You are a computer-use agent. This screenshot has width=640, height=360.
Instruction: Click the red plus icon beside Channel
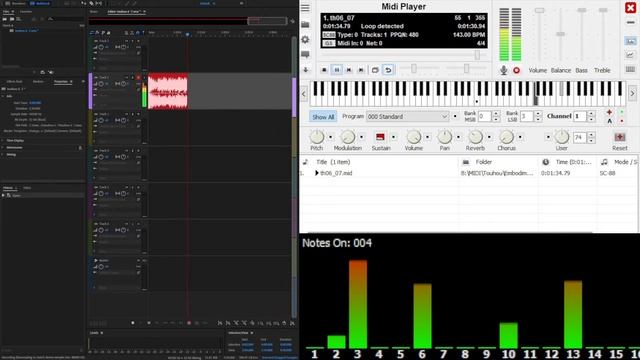(x=609, y=112)
